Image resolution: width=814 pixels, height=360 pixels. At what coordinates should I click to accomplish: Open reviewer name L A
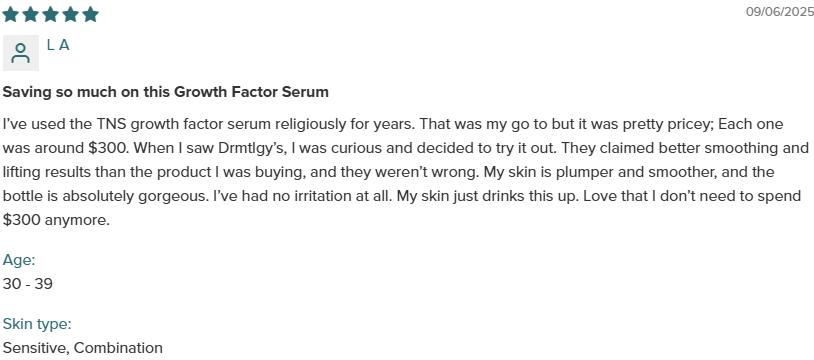pyautogui.click(x=58, y=45)
